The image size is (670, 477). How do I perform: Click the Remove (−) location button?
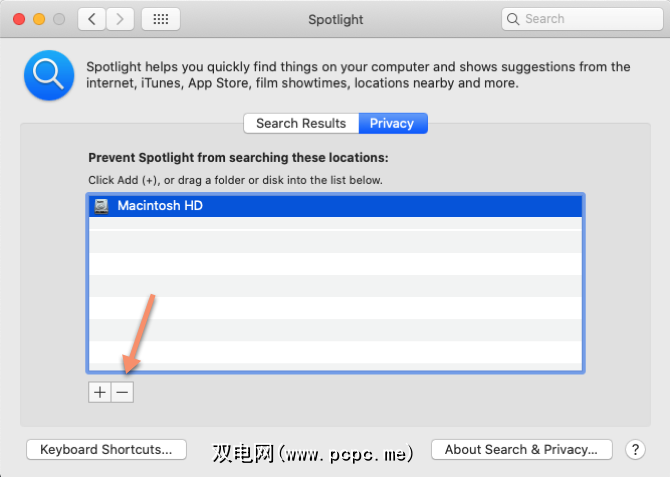(x=122, y=392)
